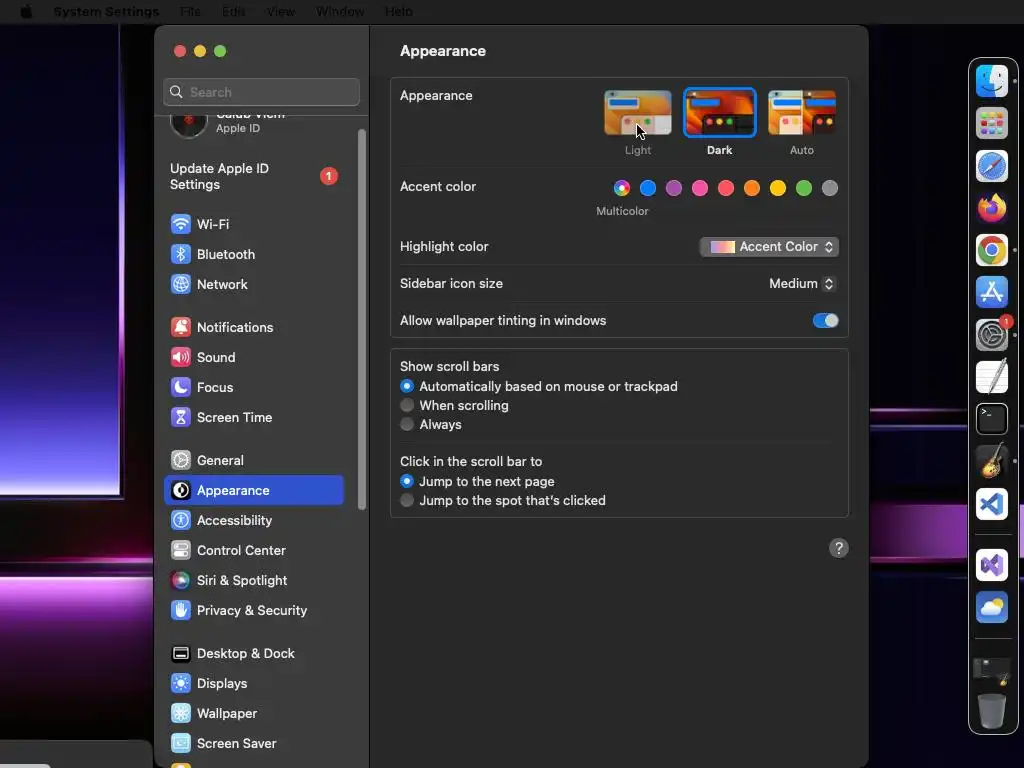Select purple accent color

pyautogui.click(x=674, y=188)
